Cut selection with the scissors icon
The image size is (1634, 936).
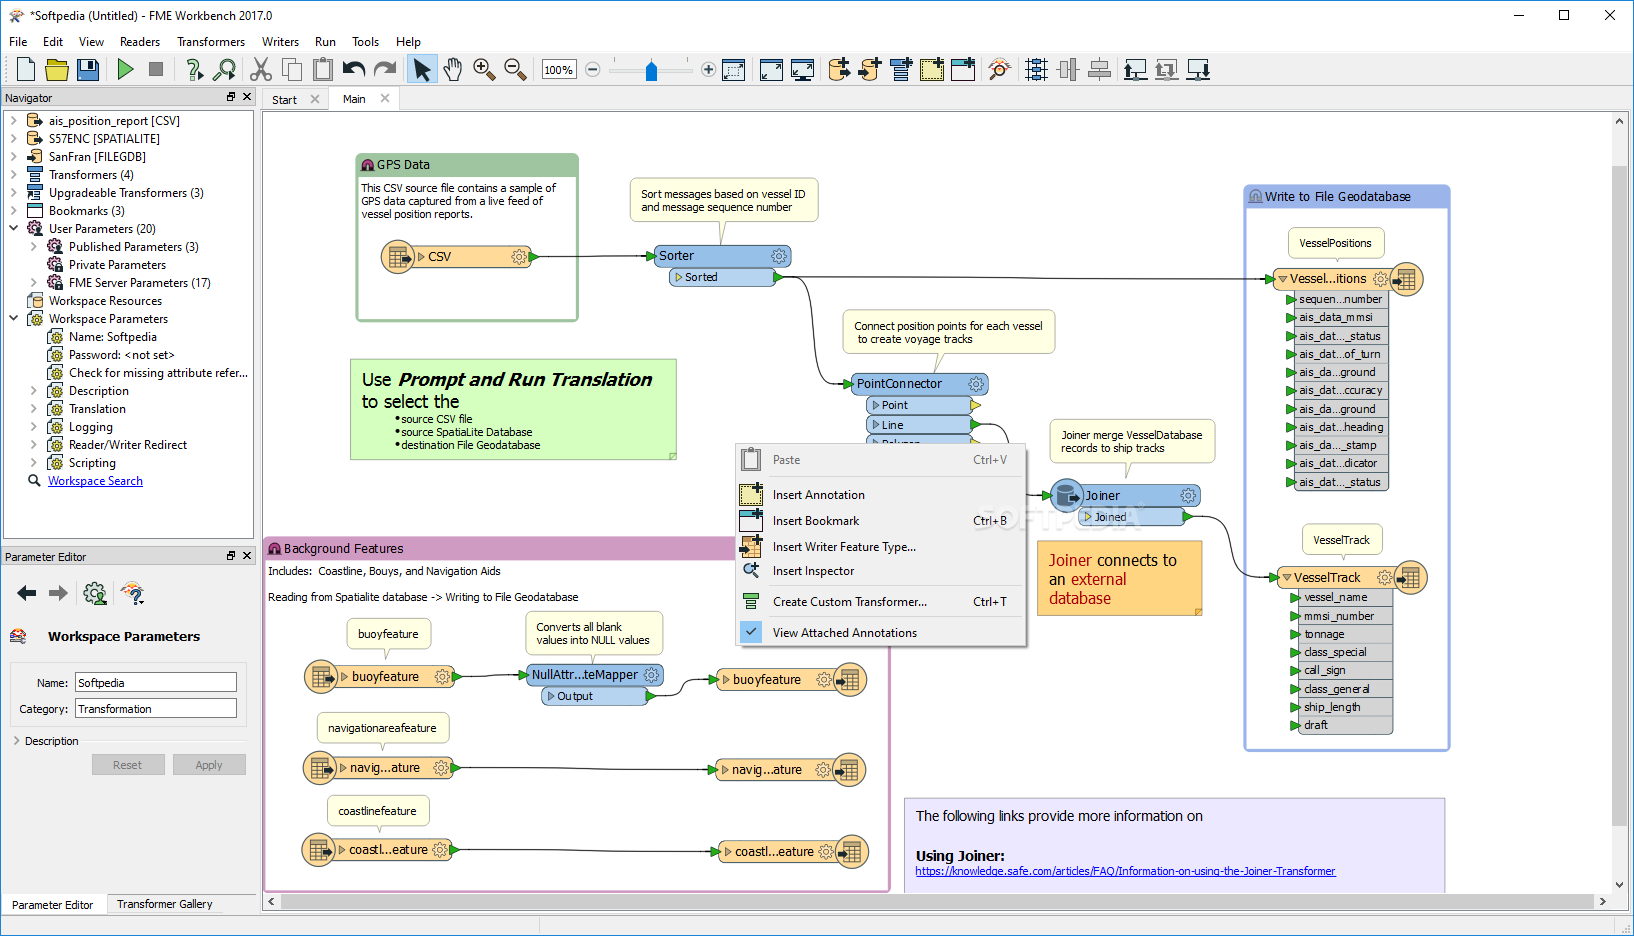coord(261,69)
